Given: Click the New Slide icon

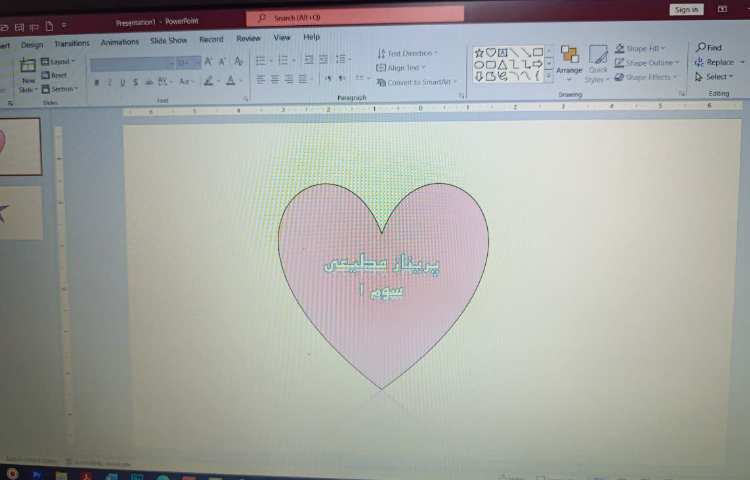Looking at the screenshot, I should [28, 68].
